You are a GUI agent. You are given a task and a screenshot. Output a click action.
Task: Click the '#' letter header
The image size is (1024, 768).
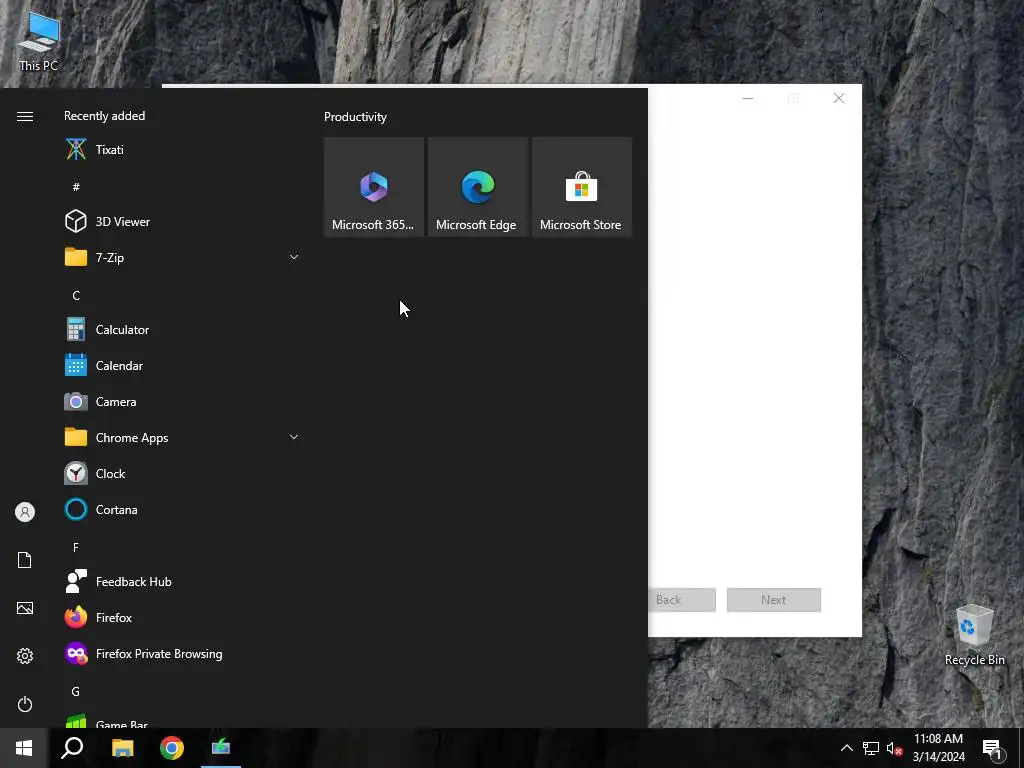76,187
